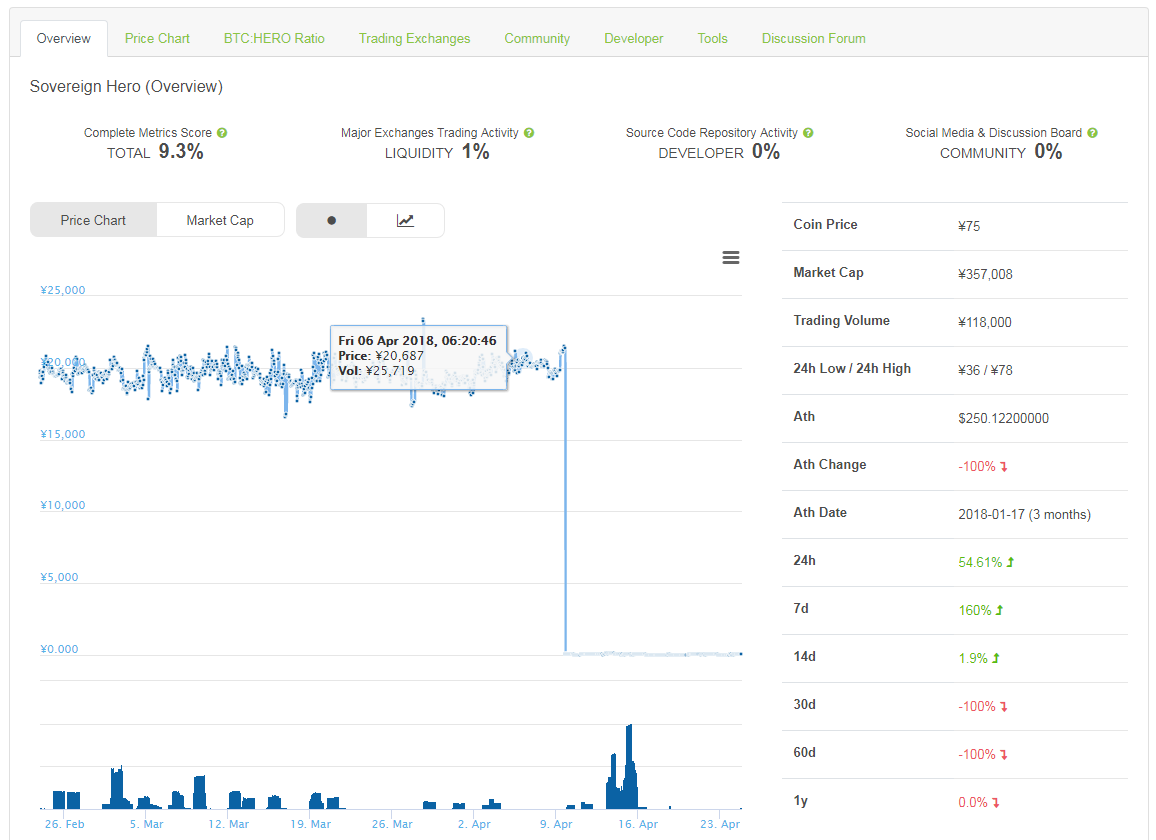The width and height of the screenshot is (1156, 840).
Task: Open the chart hamburger context menu
Action: pyautogui.click(x=731, y=258)
